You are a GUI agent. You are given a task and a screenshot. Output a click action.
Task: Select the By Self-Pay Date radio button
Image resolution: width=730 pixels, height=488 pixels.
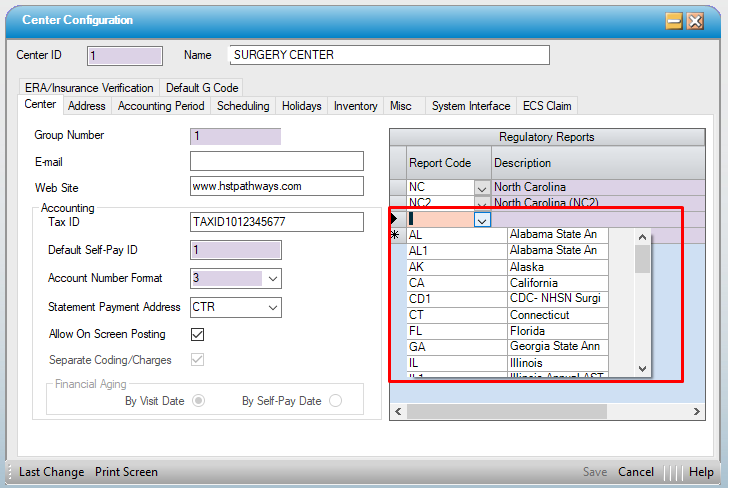point(335,400)
